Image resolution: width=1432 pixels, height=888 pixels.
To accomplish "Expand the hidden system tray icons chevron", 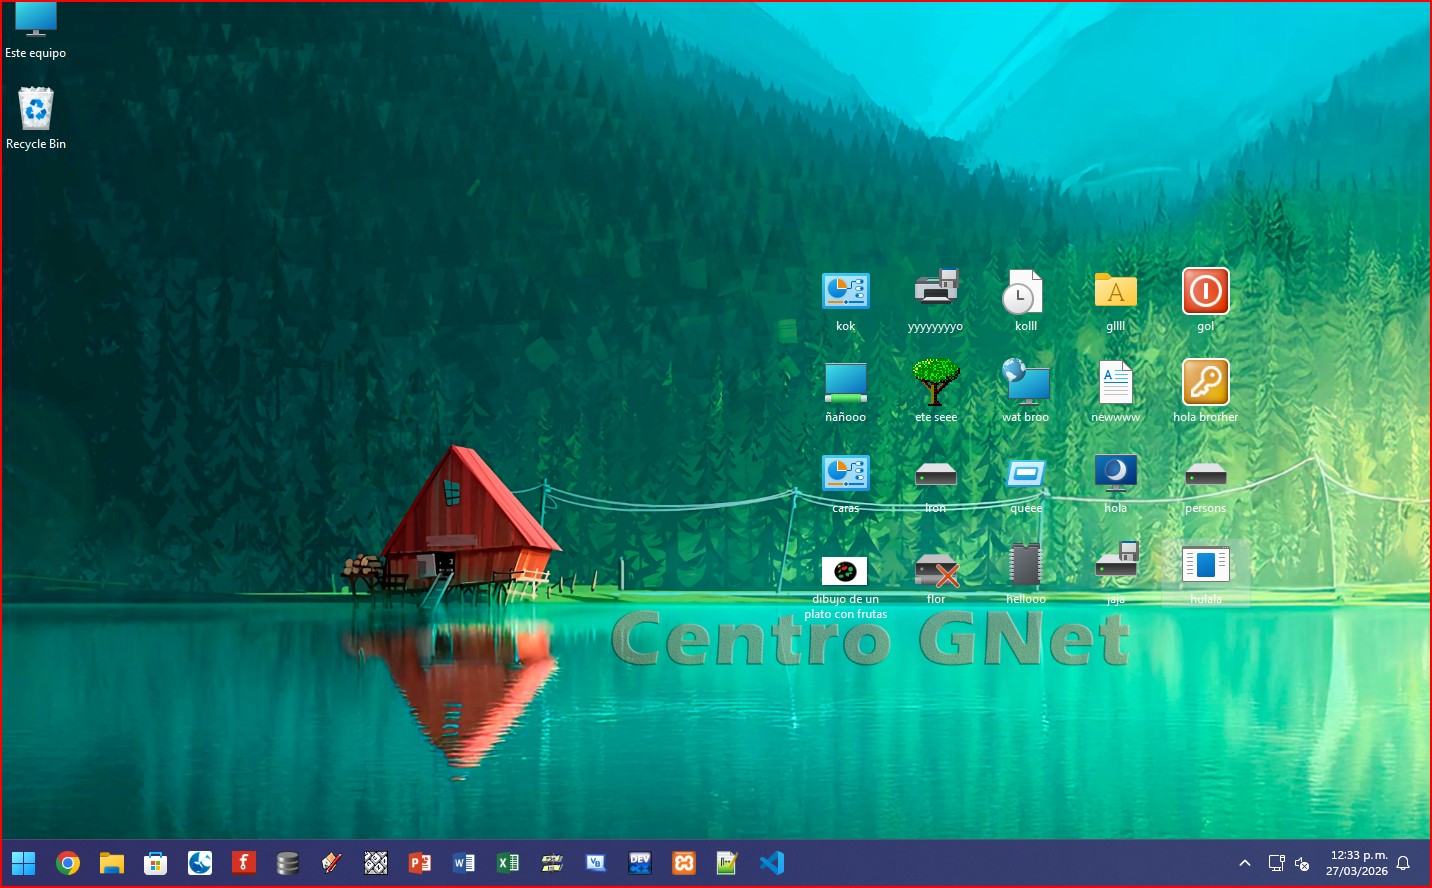I will (1245, 863).
